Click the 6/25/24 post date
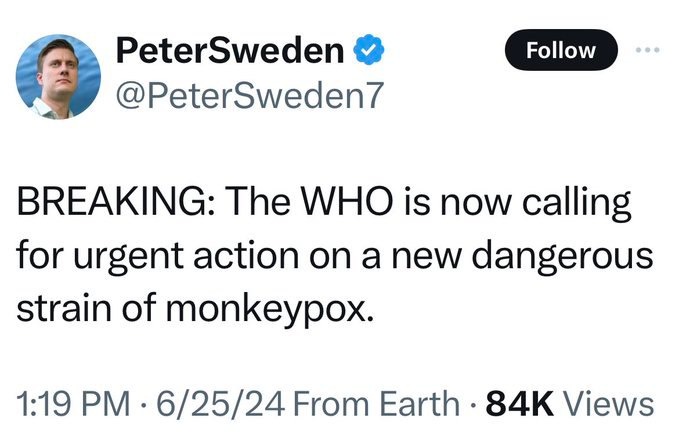 221,404
